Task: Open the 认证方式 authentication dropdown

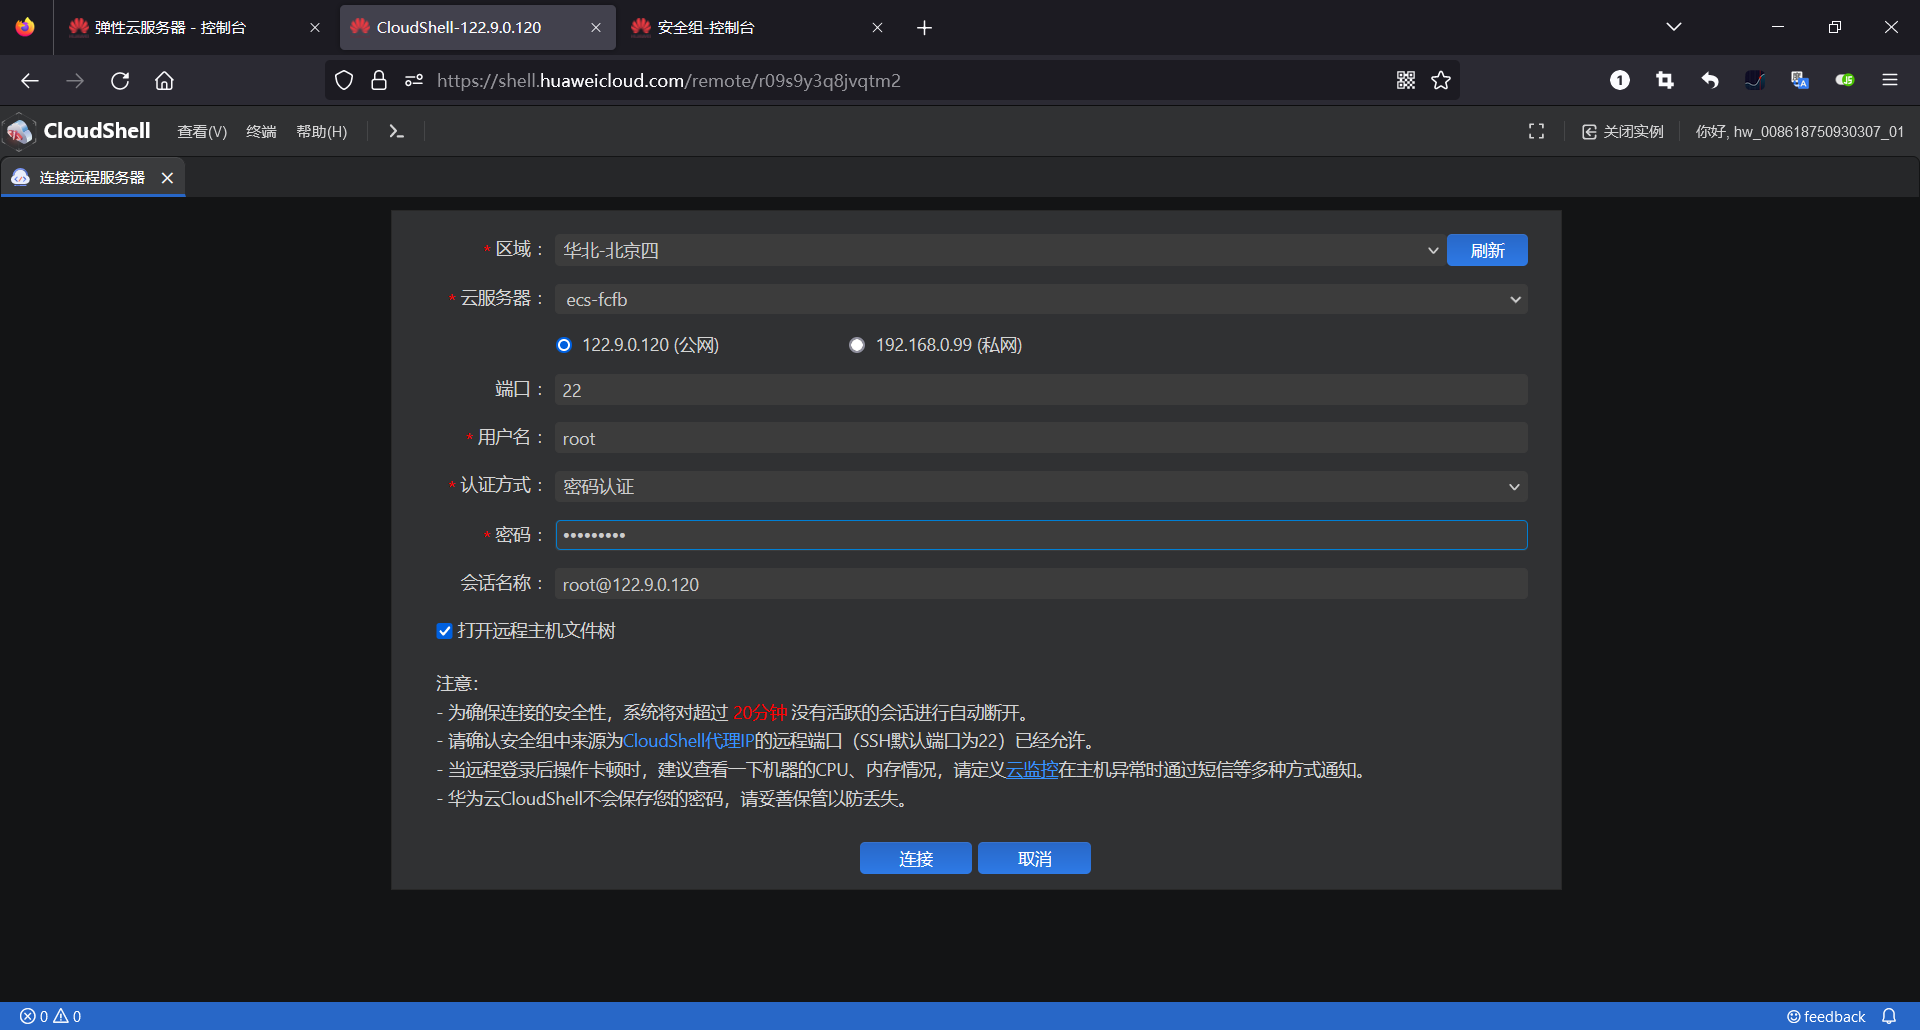Action: tap(1515, 486)
